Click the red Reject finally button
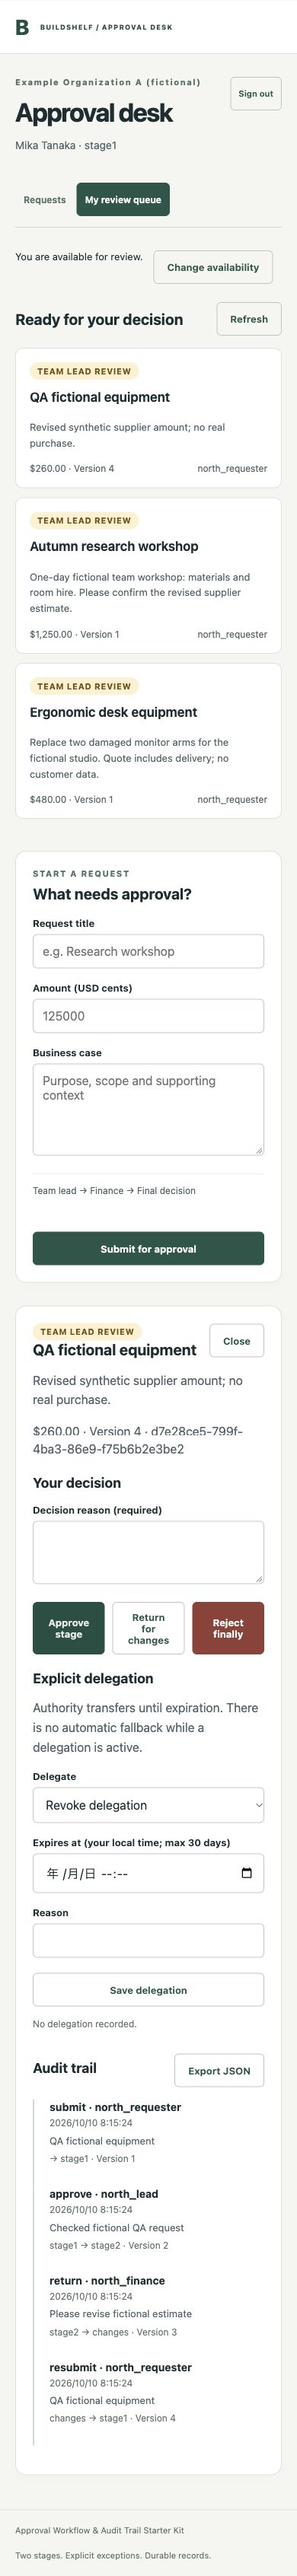297x2576 pixels. coord(228,1628)
